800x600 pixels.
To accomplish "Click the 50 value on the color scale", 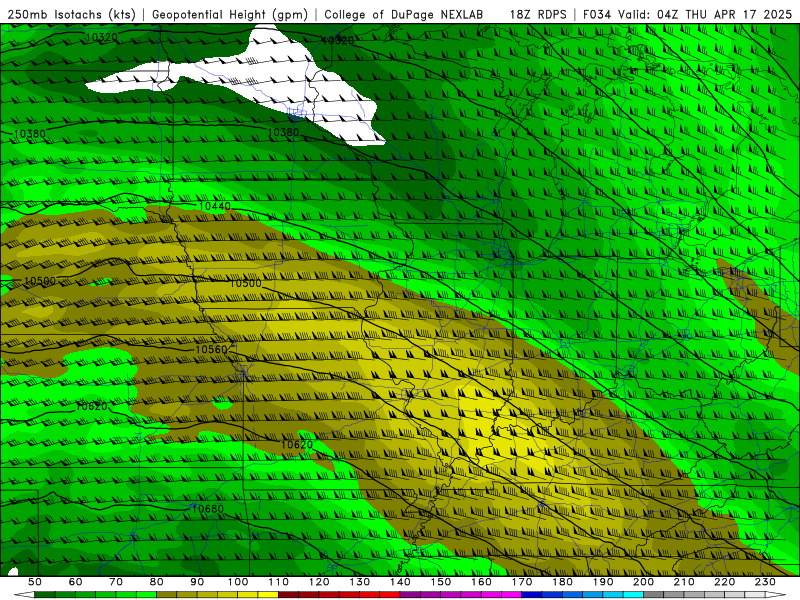I will pos(35,582).
